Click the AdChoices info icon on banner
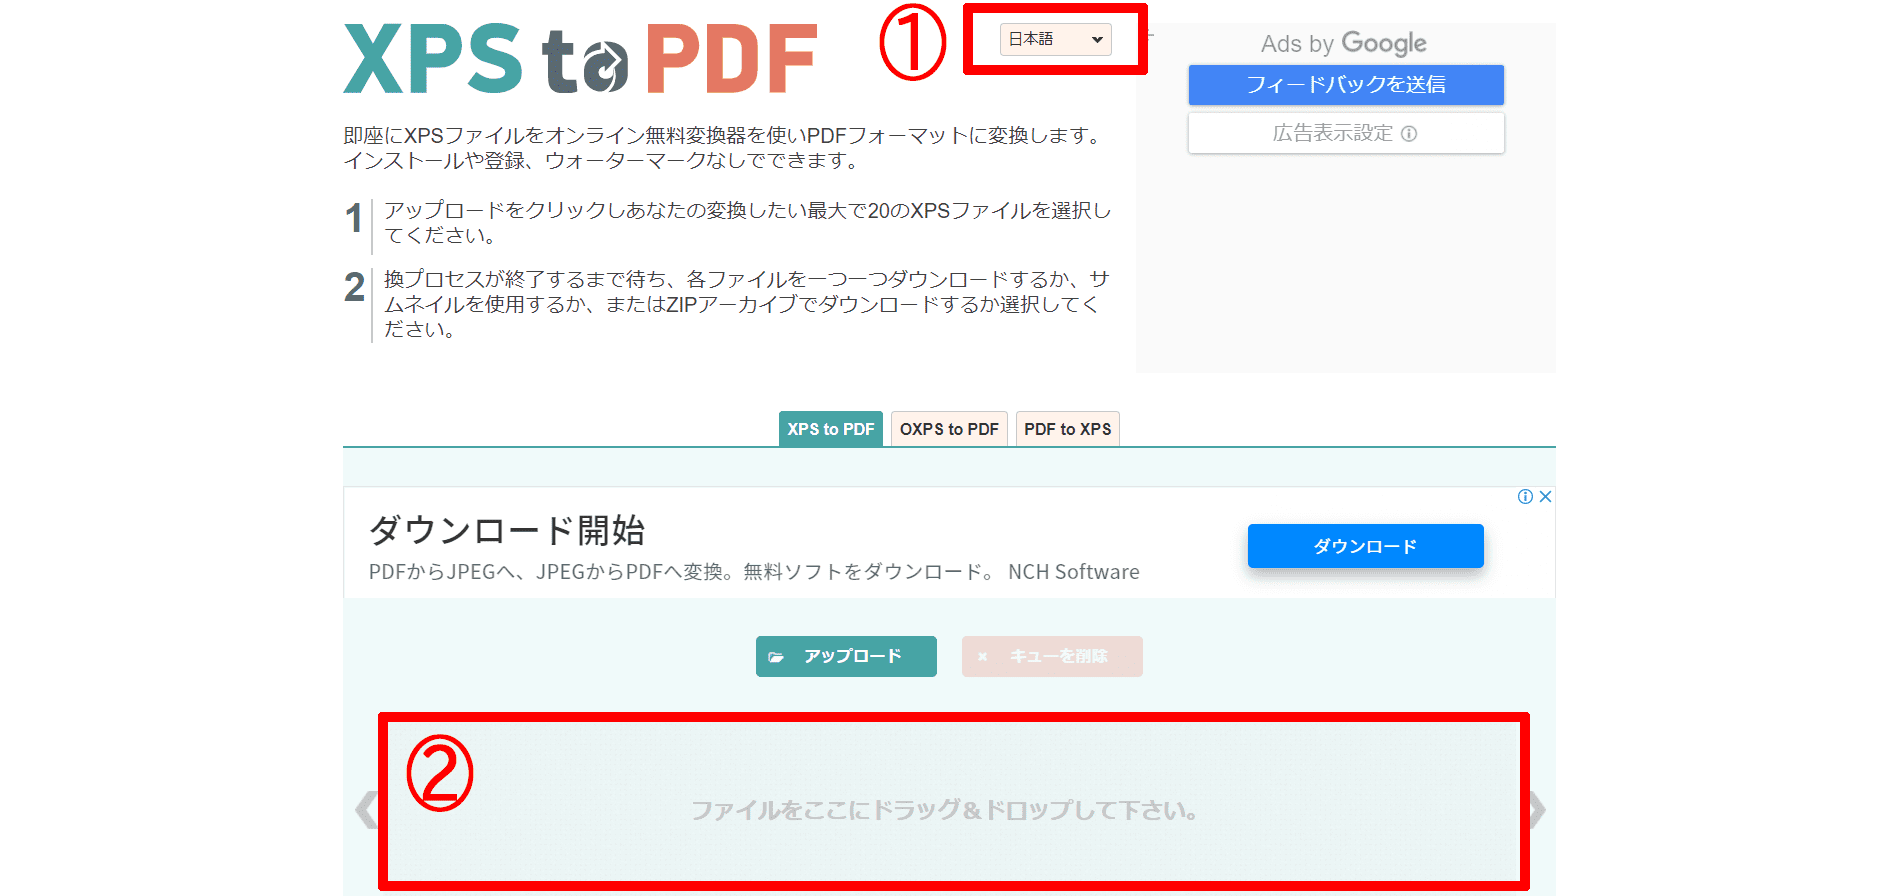 pyautogui.click(x=1525, y=497)
